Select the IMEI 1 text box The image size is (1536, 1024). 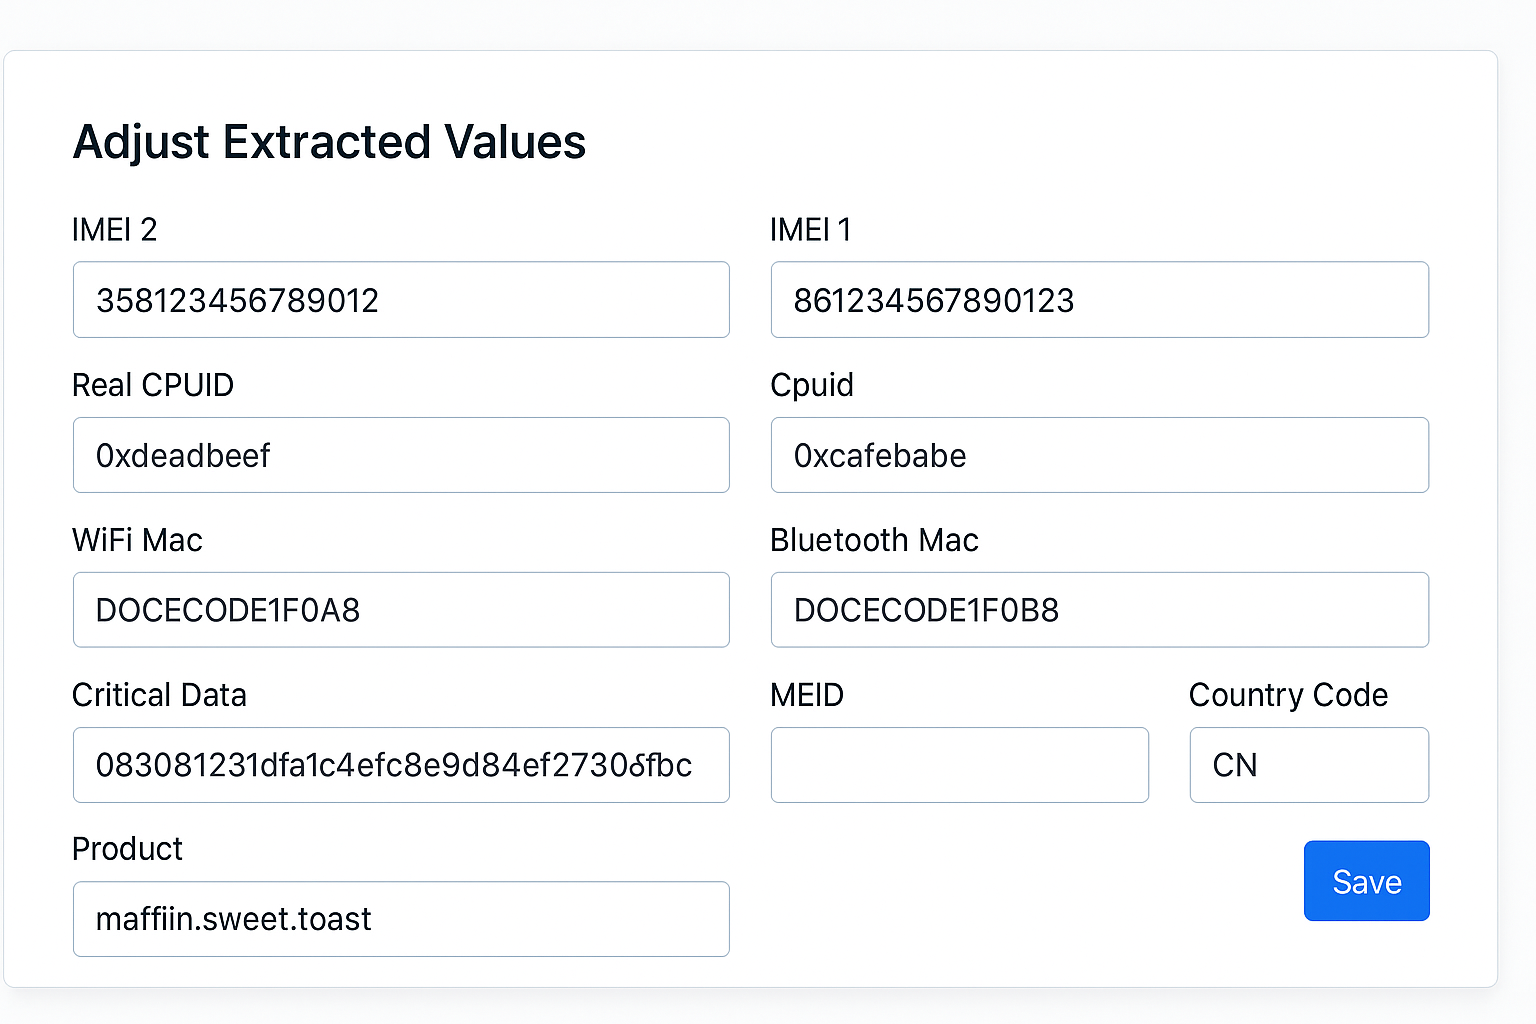pos(1100,300)
